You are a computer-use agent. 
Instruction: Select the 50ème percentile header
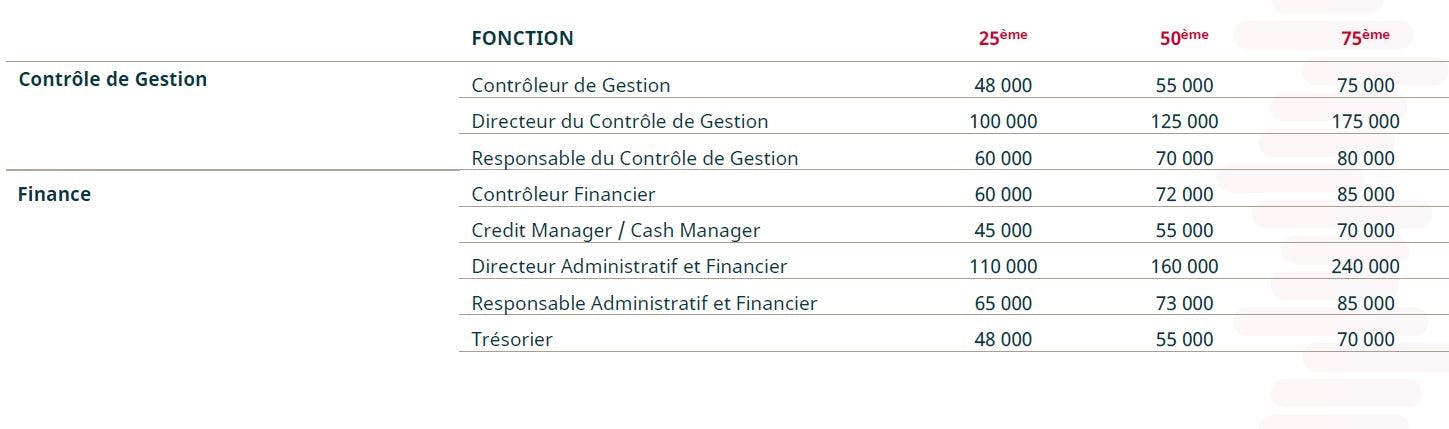1184,38
